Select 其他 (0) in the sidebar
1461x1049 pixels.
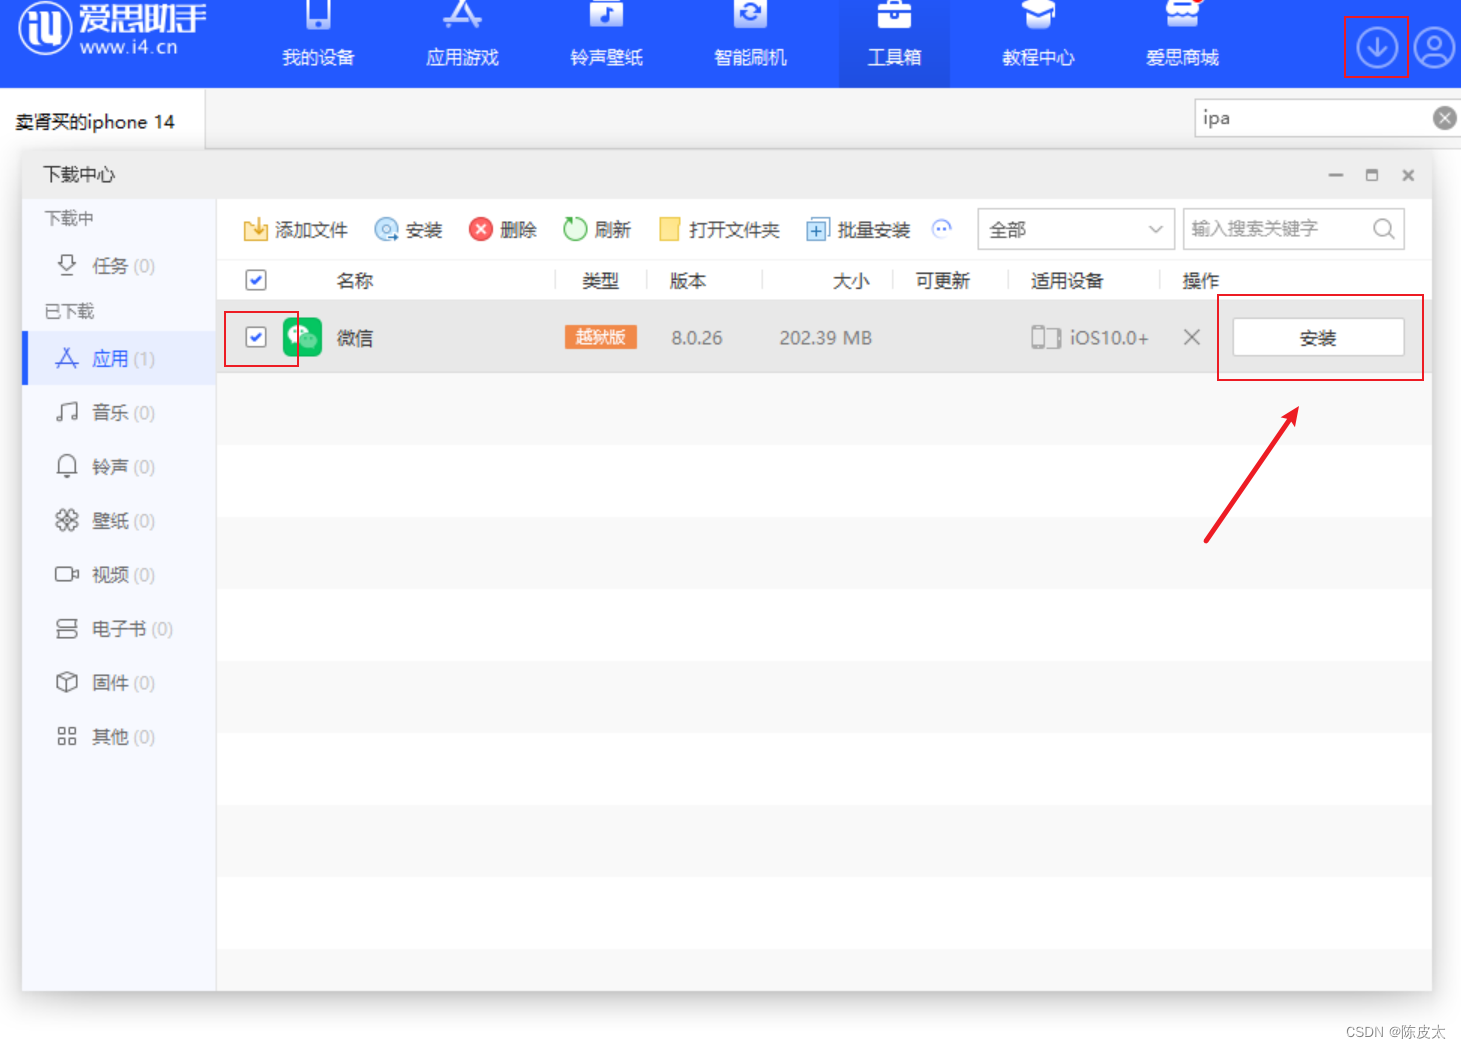coord(118,737)
